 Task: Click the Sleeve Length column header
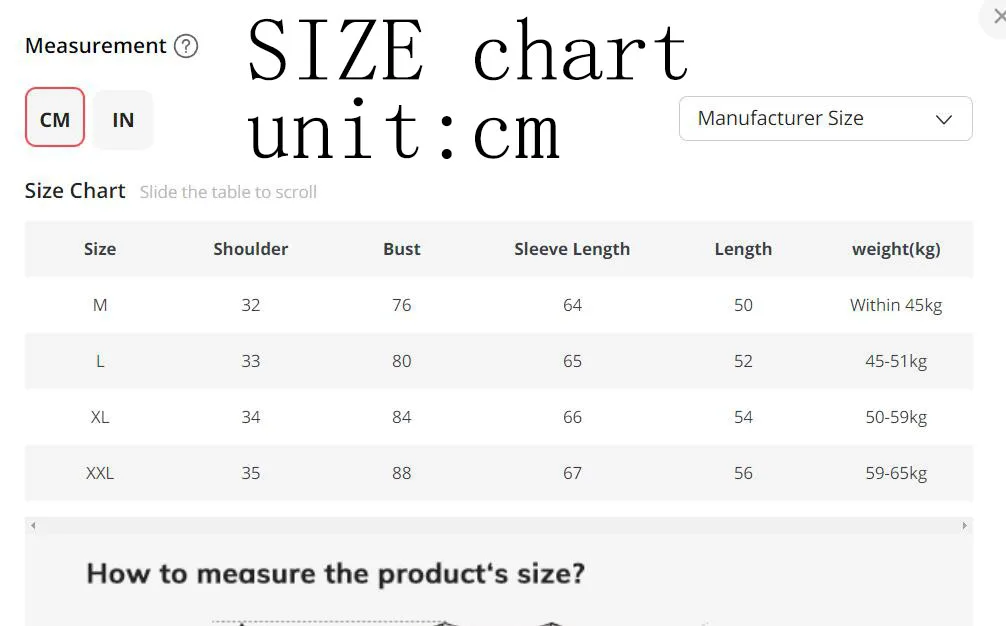[572, 249]
